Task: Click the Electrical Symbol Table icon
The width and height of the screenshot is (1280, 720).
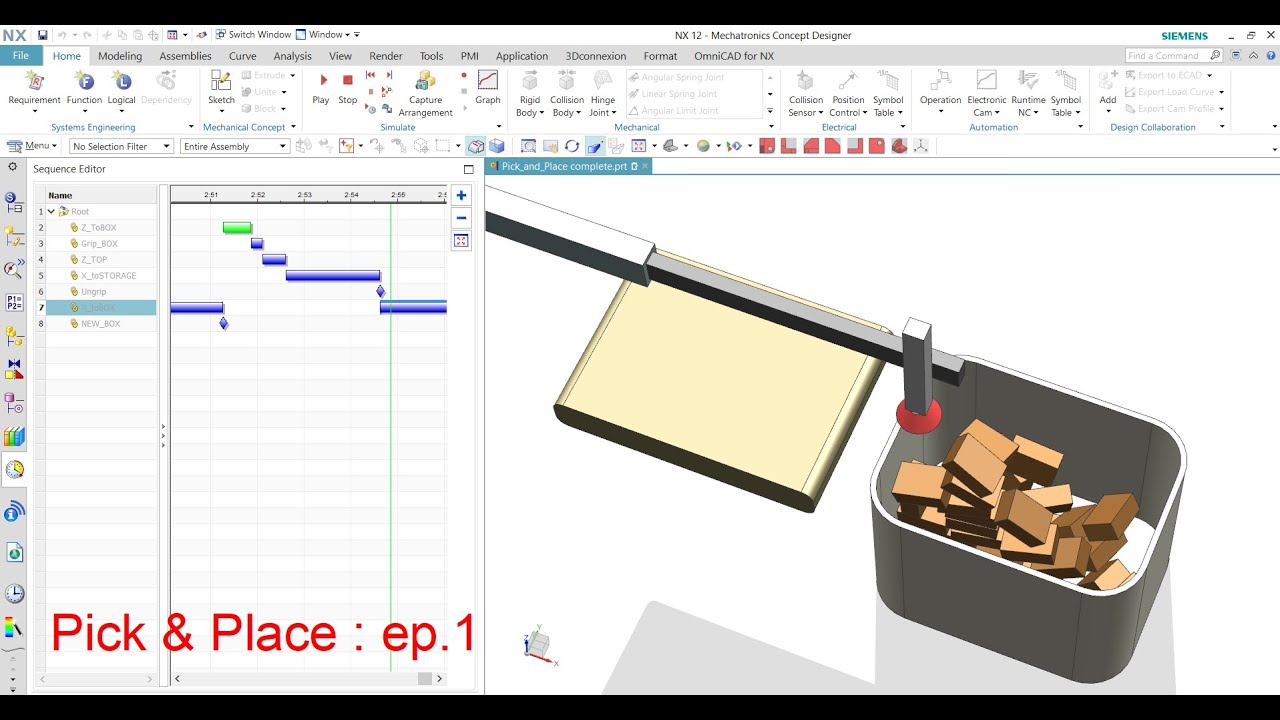Action: point(888,81)
